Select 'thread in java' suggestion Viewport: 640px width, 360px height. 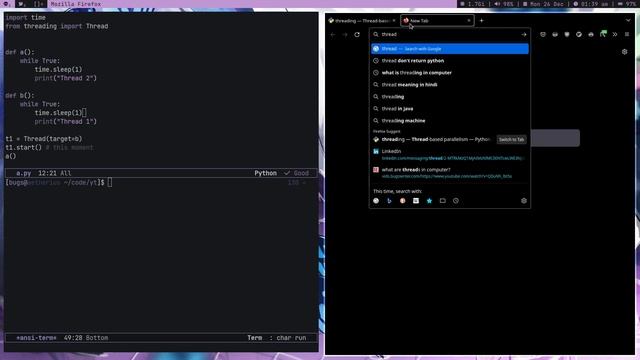click(x=450, y=109)
